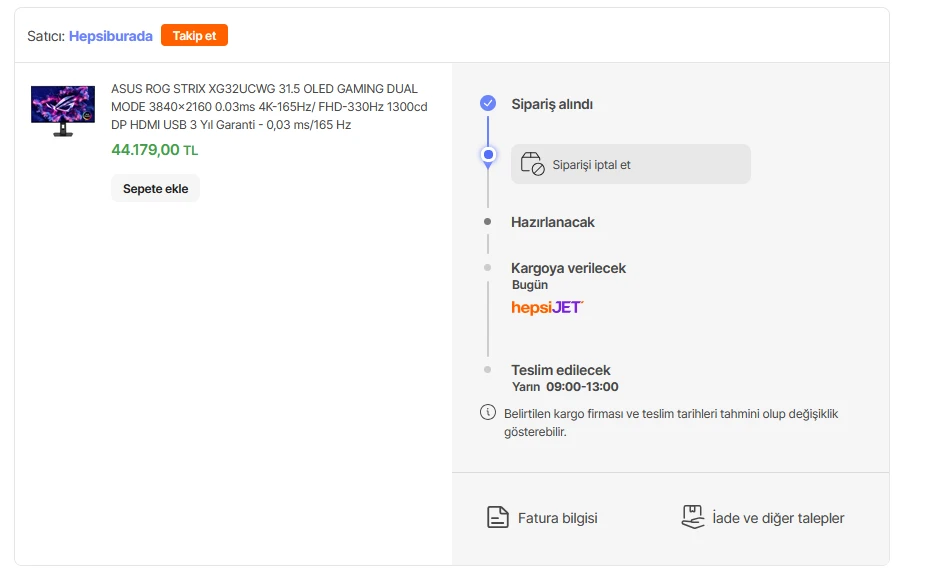The height and width of the screenshot is (576, 925).
Task: Click the cancel order box icon
Action: click(x=532, y=164)
